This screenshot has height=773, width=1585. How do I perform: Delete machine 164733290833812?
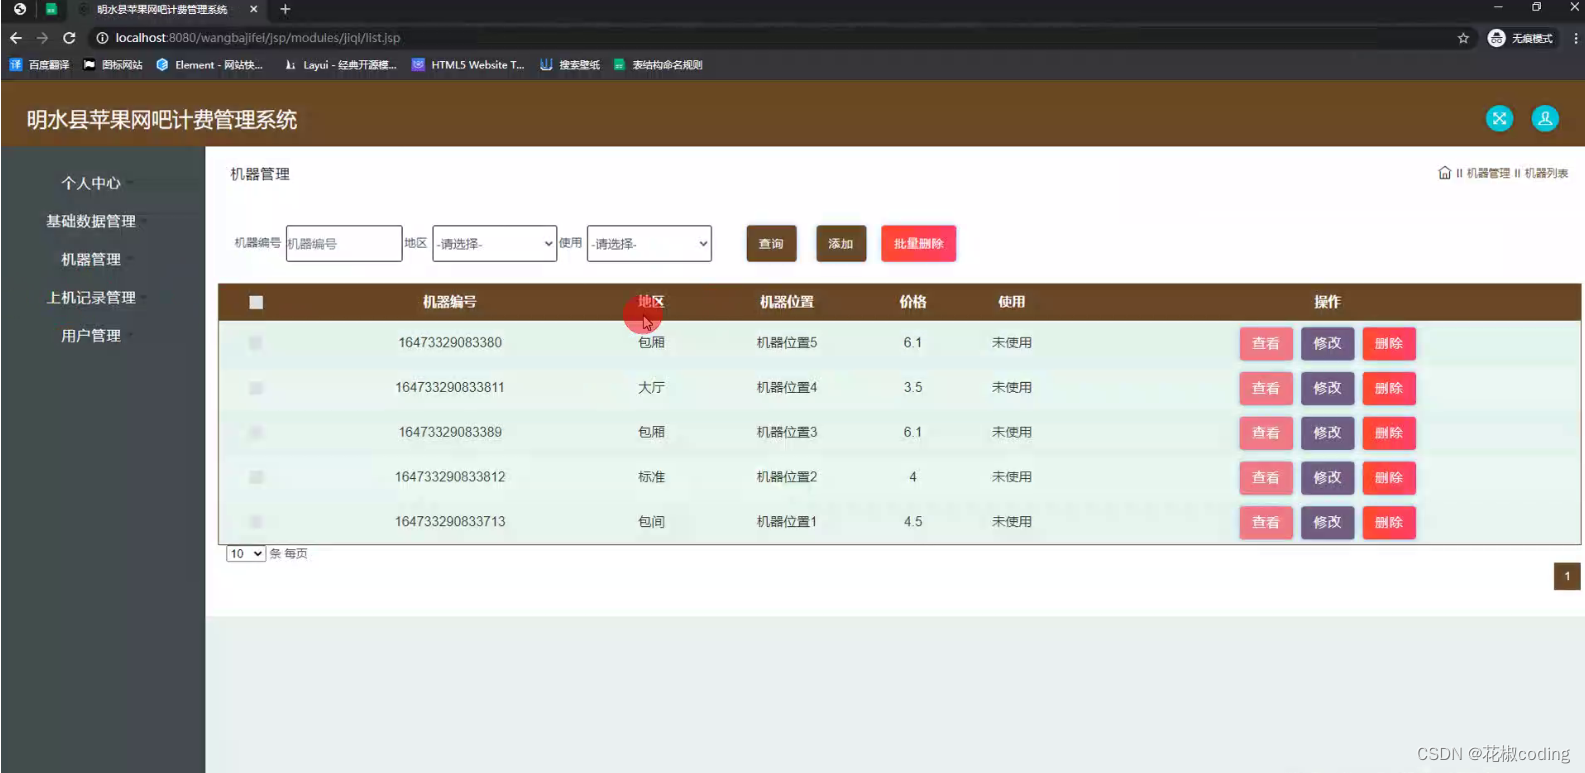(1389, 478)
